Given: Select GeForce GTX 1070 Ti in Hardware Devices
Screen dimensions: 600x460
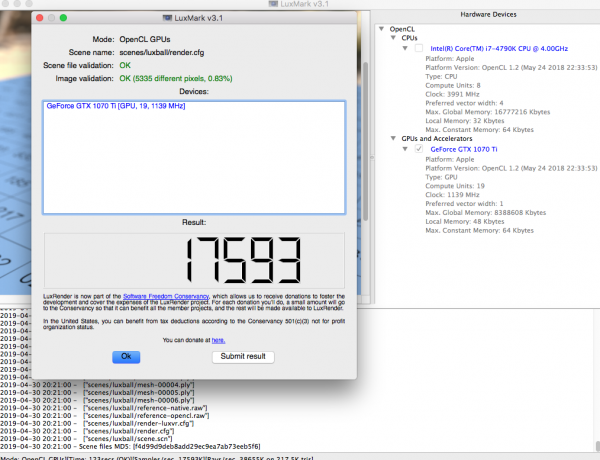Looking at the screenshot, I should coord(464,149).
